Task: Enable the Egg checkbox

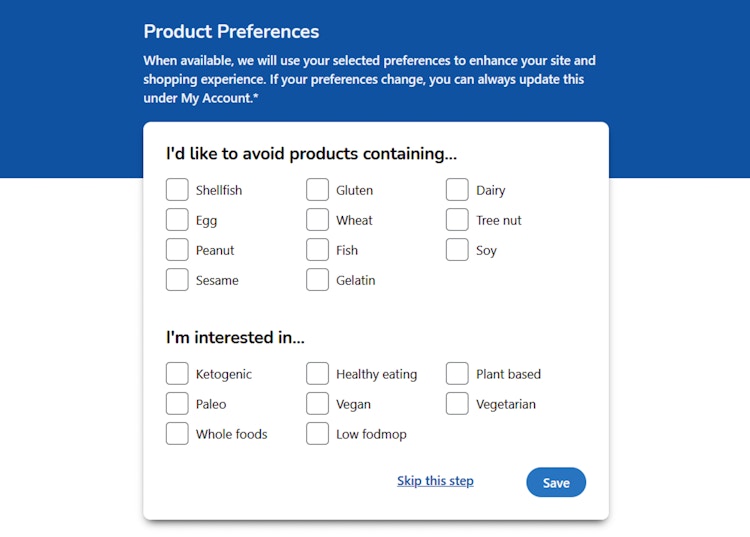Action: pos(177,220)
